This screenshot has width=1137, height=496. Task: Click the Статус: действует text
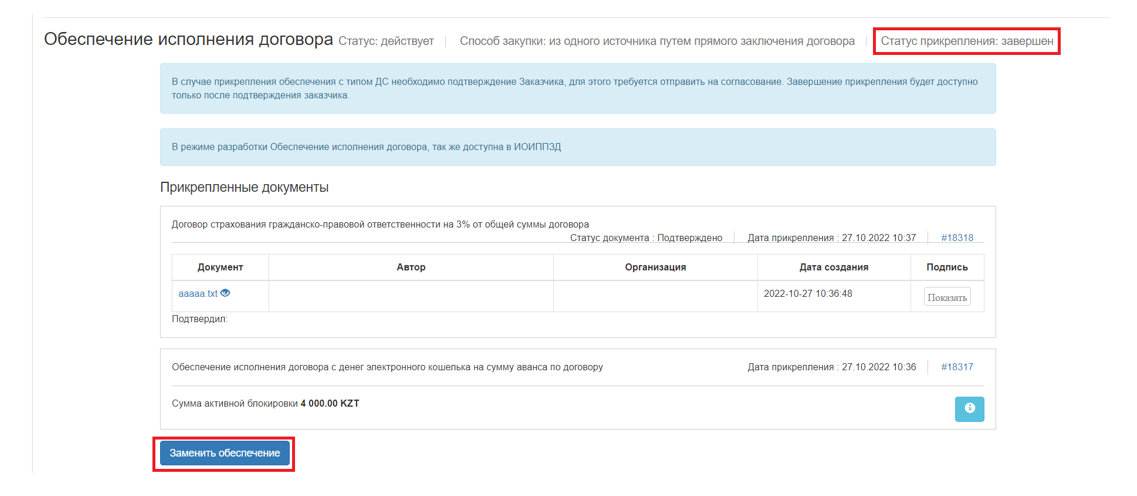pyautogui.click(x=386, y=42)
